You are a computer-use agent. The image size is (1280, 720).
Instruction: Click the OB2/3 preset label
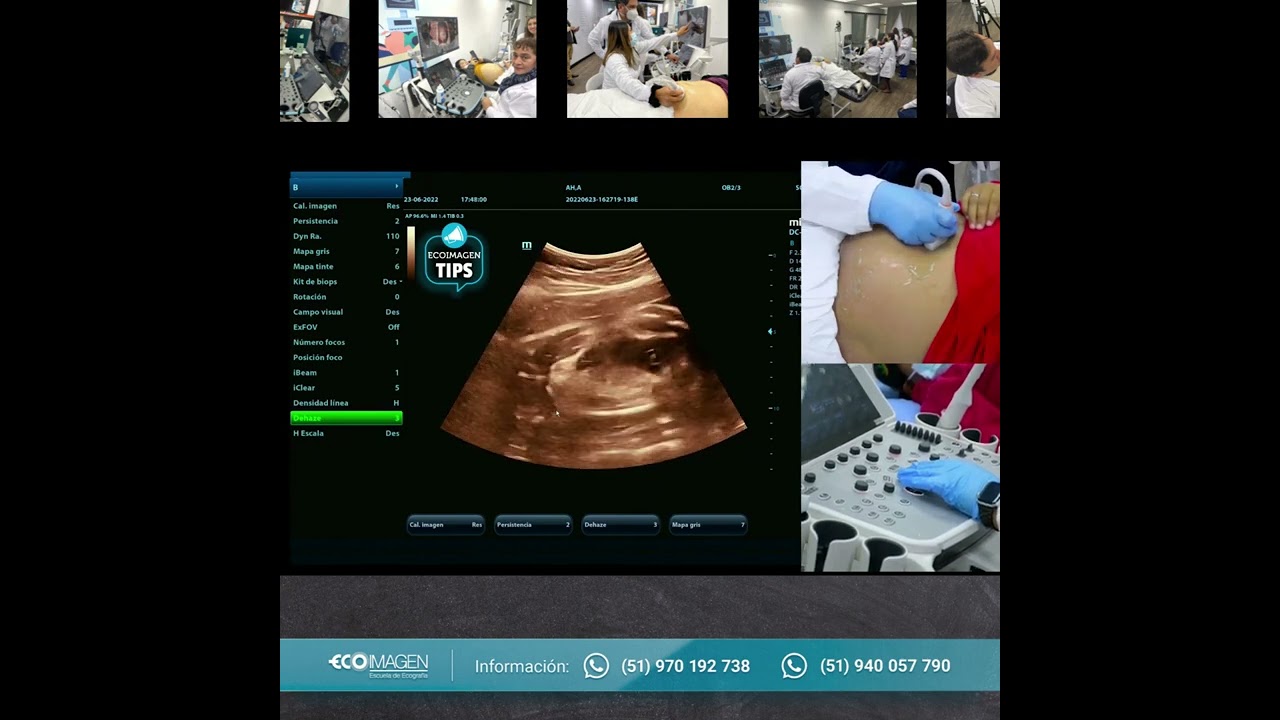click(x=731, y=188)
